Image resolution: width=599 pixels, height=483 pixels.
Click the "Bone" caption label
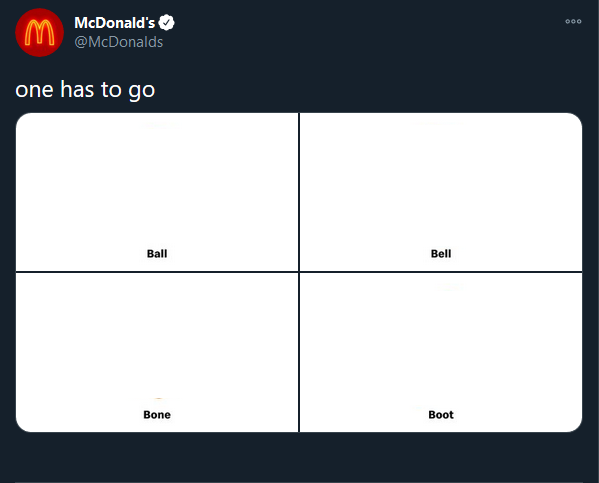tap(157, 415)
